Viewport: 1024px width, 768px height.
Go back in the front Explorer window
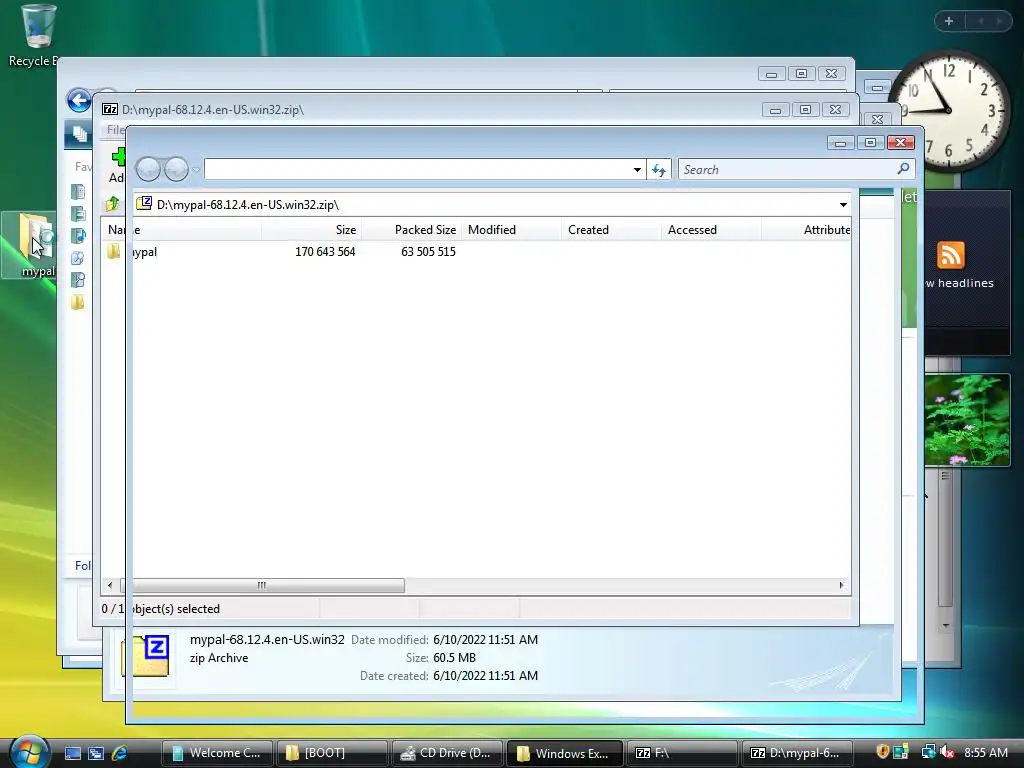tap(148, 170)
